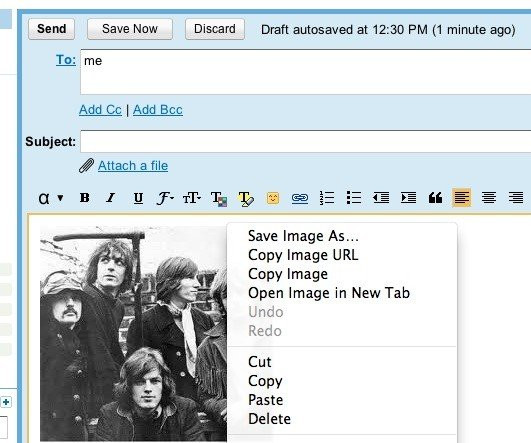Screen dimensions: 531x443
Task: Toggle italic formatting
Action: [x=111, y=197]
